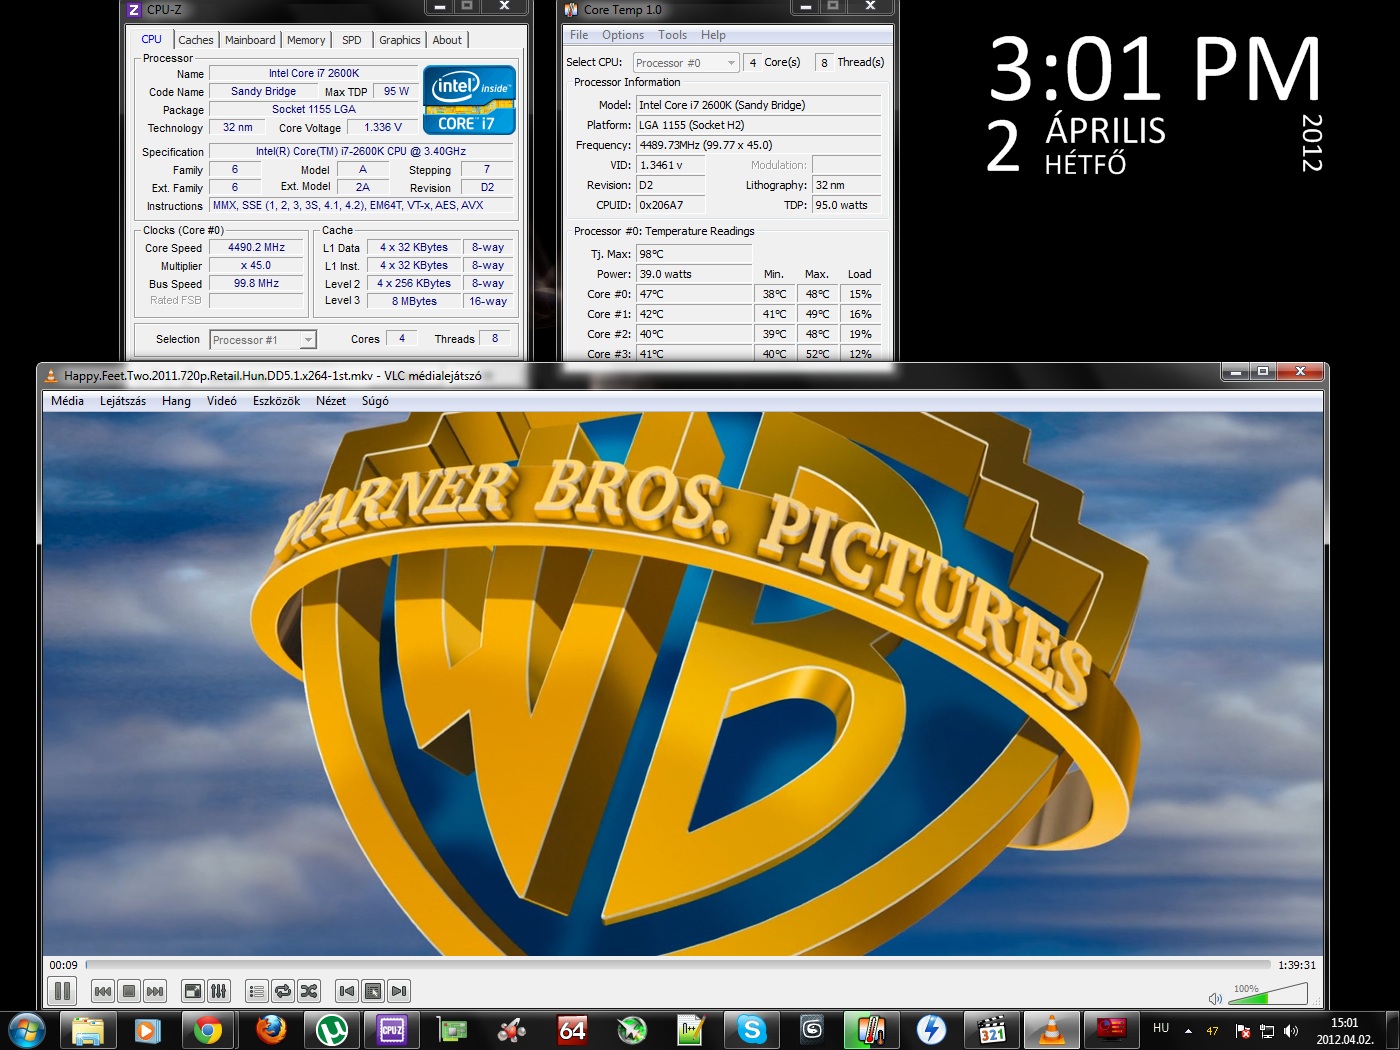This screenshot has width=1400, height=1050.
Task: Switch to CPU-Z Graphics tab
Action: (400, 40)
